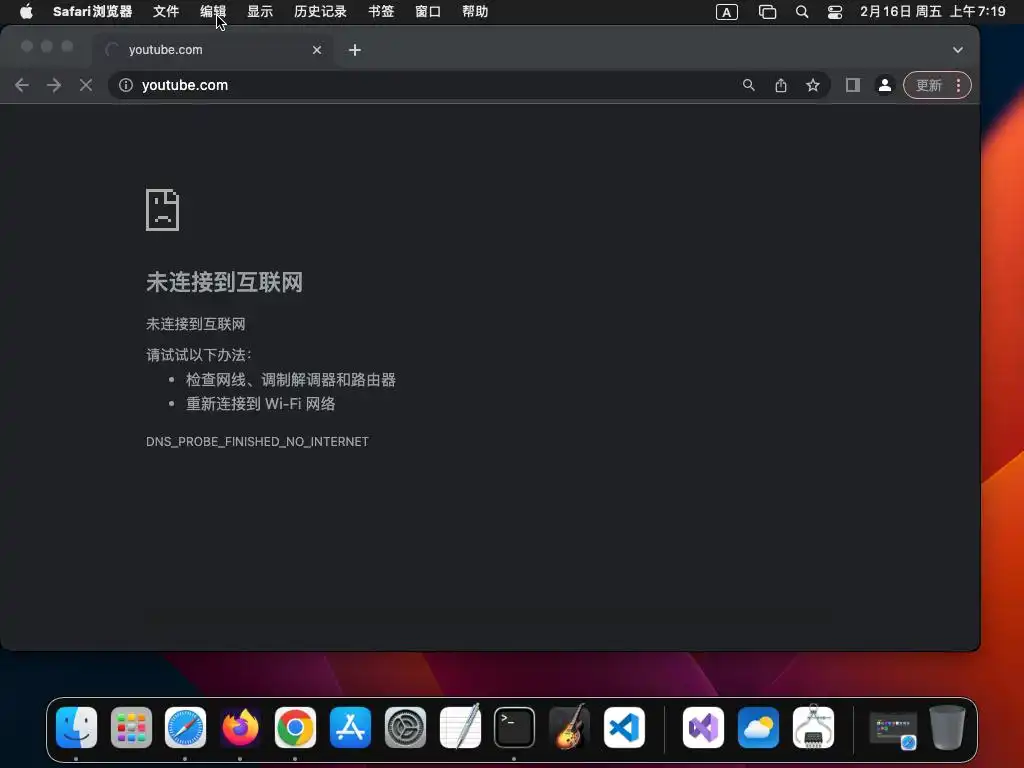Bookmark this page with the star icon
This screenshot has width=1024, height=768.
click(812, 86)
